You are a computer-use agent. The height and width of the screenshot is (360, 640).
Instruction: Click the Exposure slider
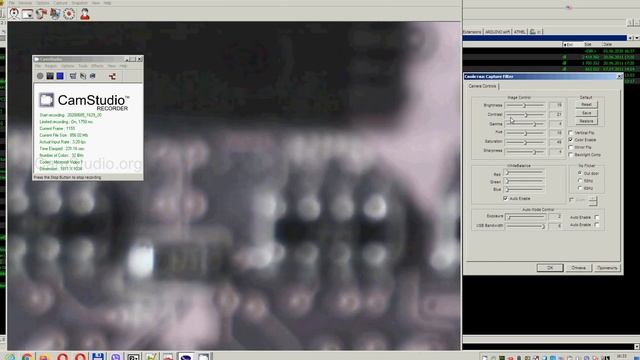525,217
